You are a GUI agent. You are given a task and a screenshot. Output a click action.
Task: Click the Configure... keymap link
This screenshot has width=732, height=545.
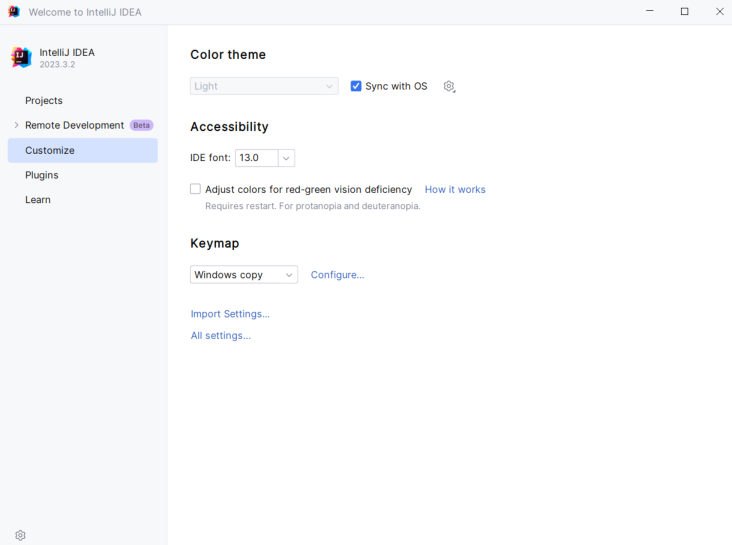pyautogui.click(x=338, y=275)
